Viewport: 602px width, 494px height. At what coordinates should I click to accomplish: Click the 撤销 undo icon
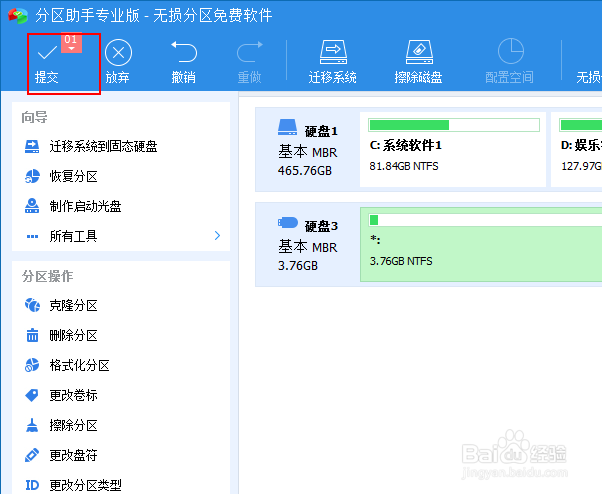tap(184, 51)
